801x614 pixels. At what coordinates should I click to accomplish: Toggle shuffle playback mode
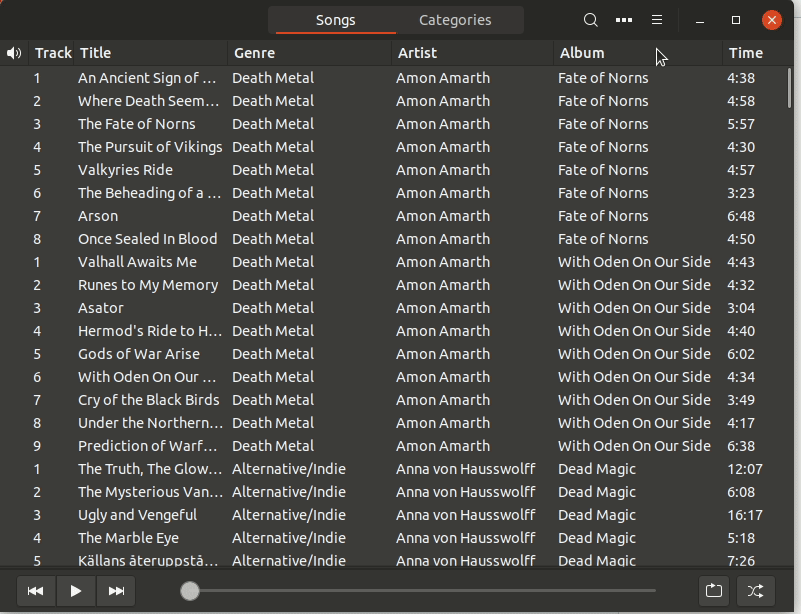[x=756, y=591]
